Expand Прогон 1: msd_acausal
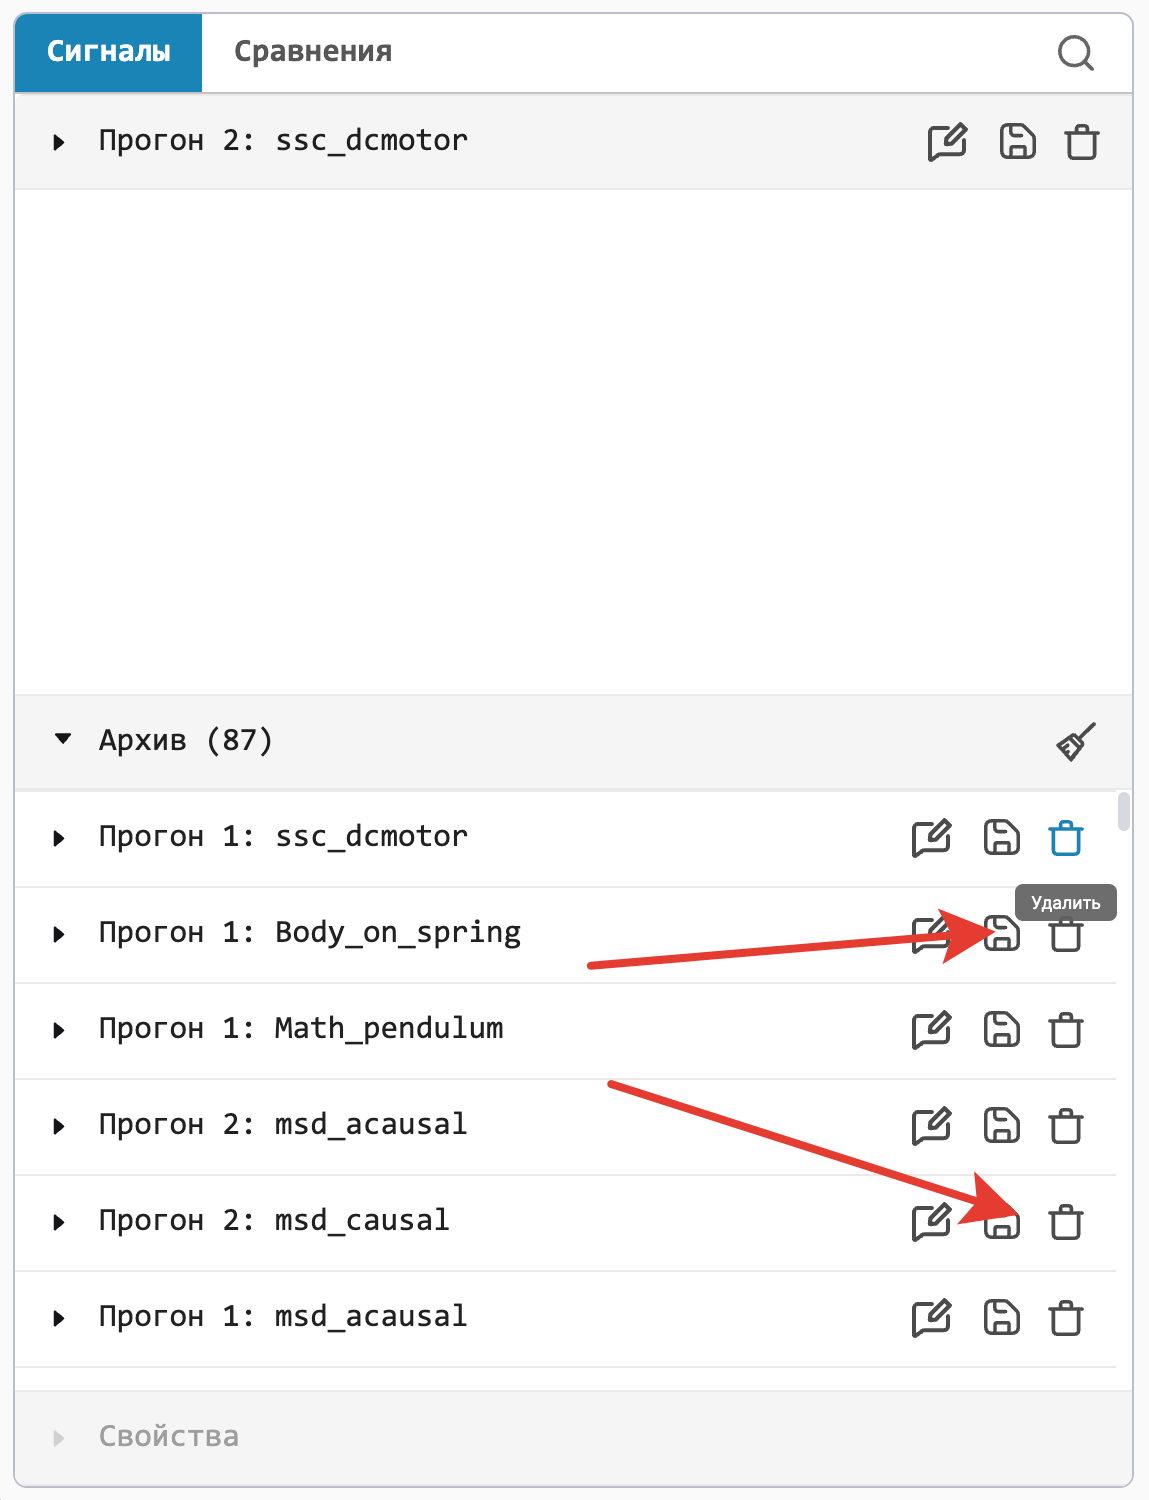 [x=59, y=1318]
